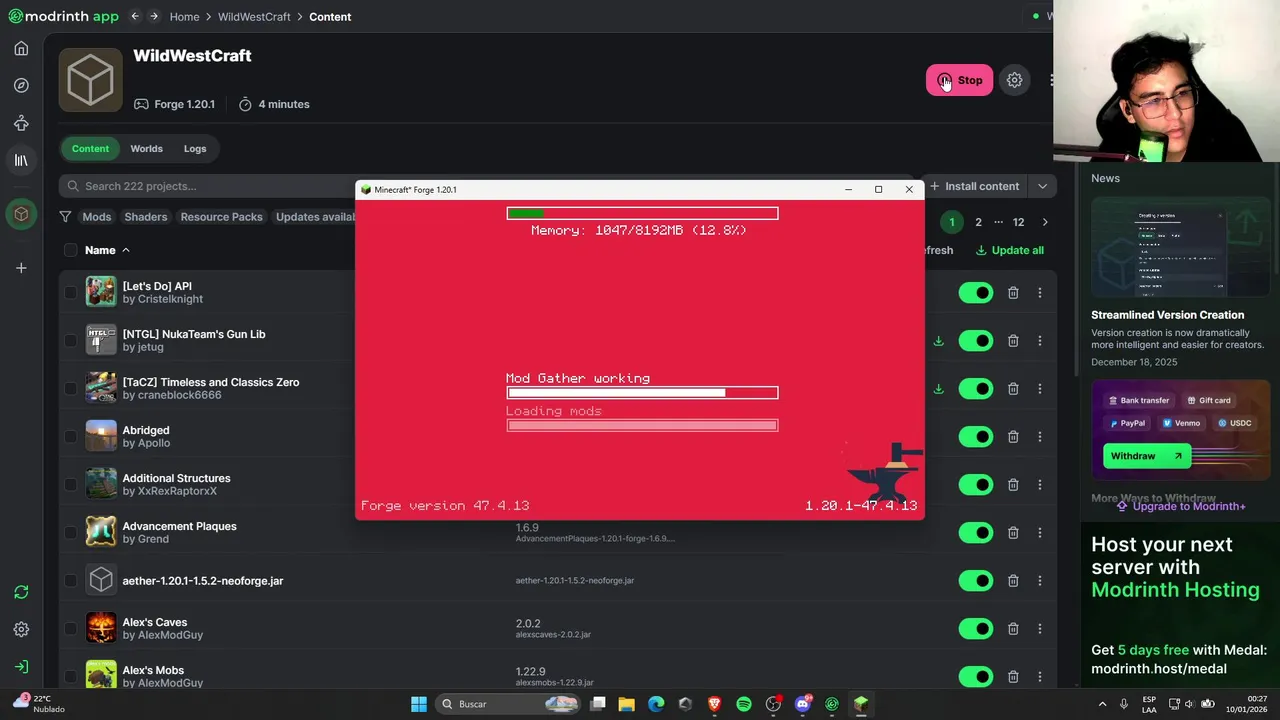Select all mods with header checkbox
Viewport: 1280px width, 720px height.
(x=70, y=250)
